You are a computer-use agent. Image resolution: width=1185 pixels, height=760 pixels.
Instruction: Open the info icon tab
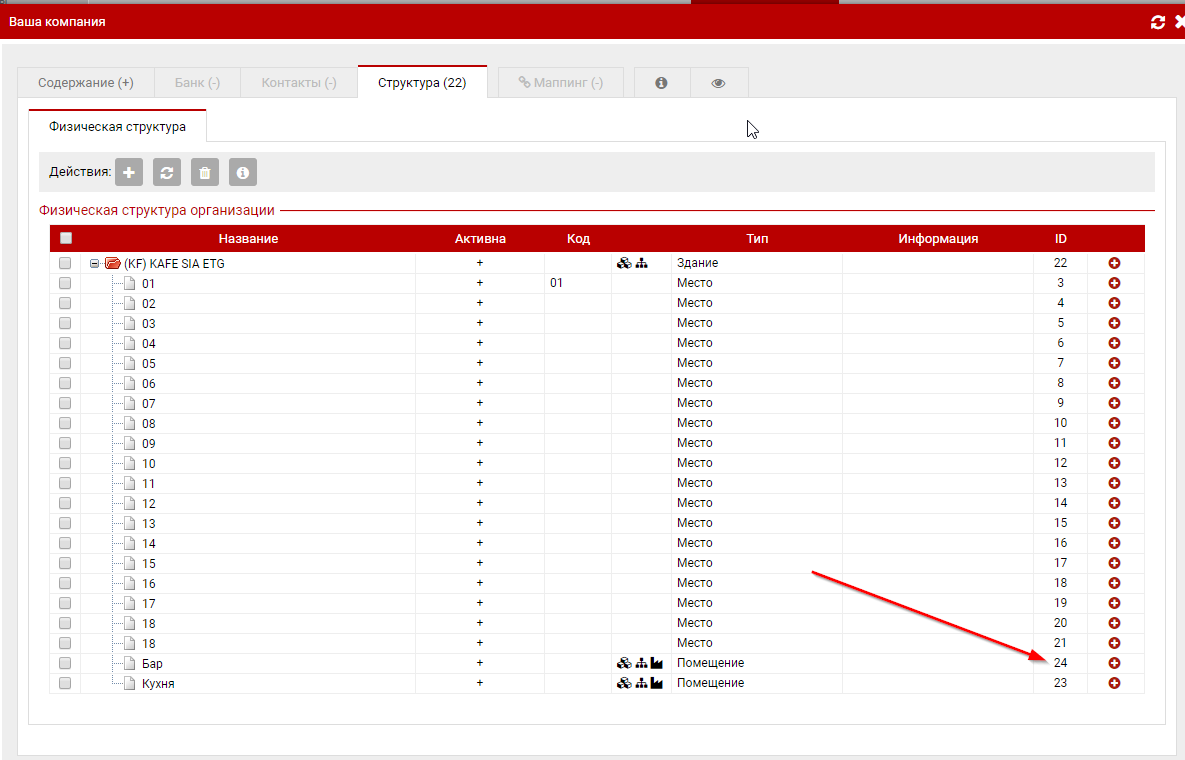pos(661,83)
